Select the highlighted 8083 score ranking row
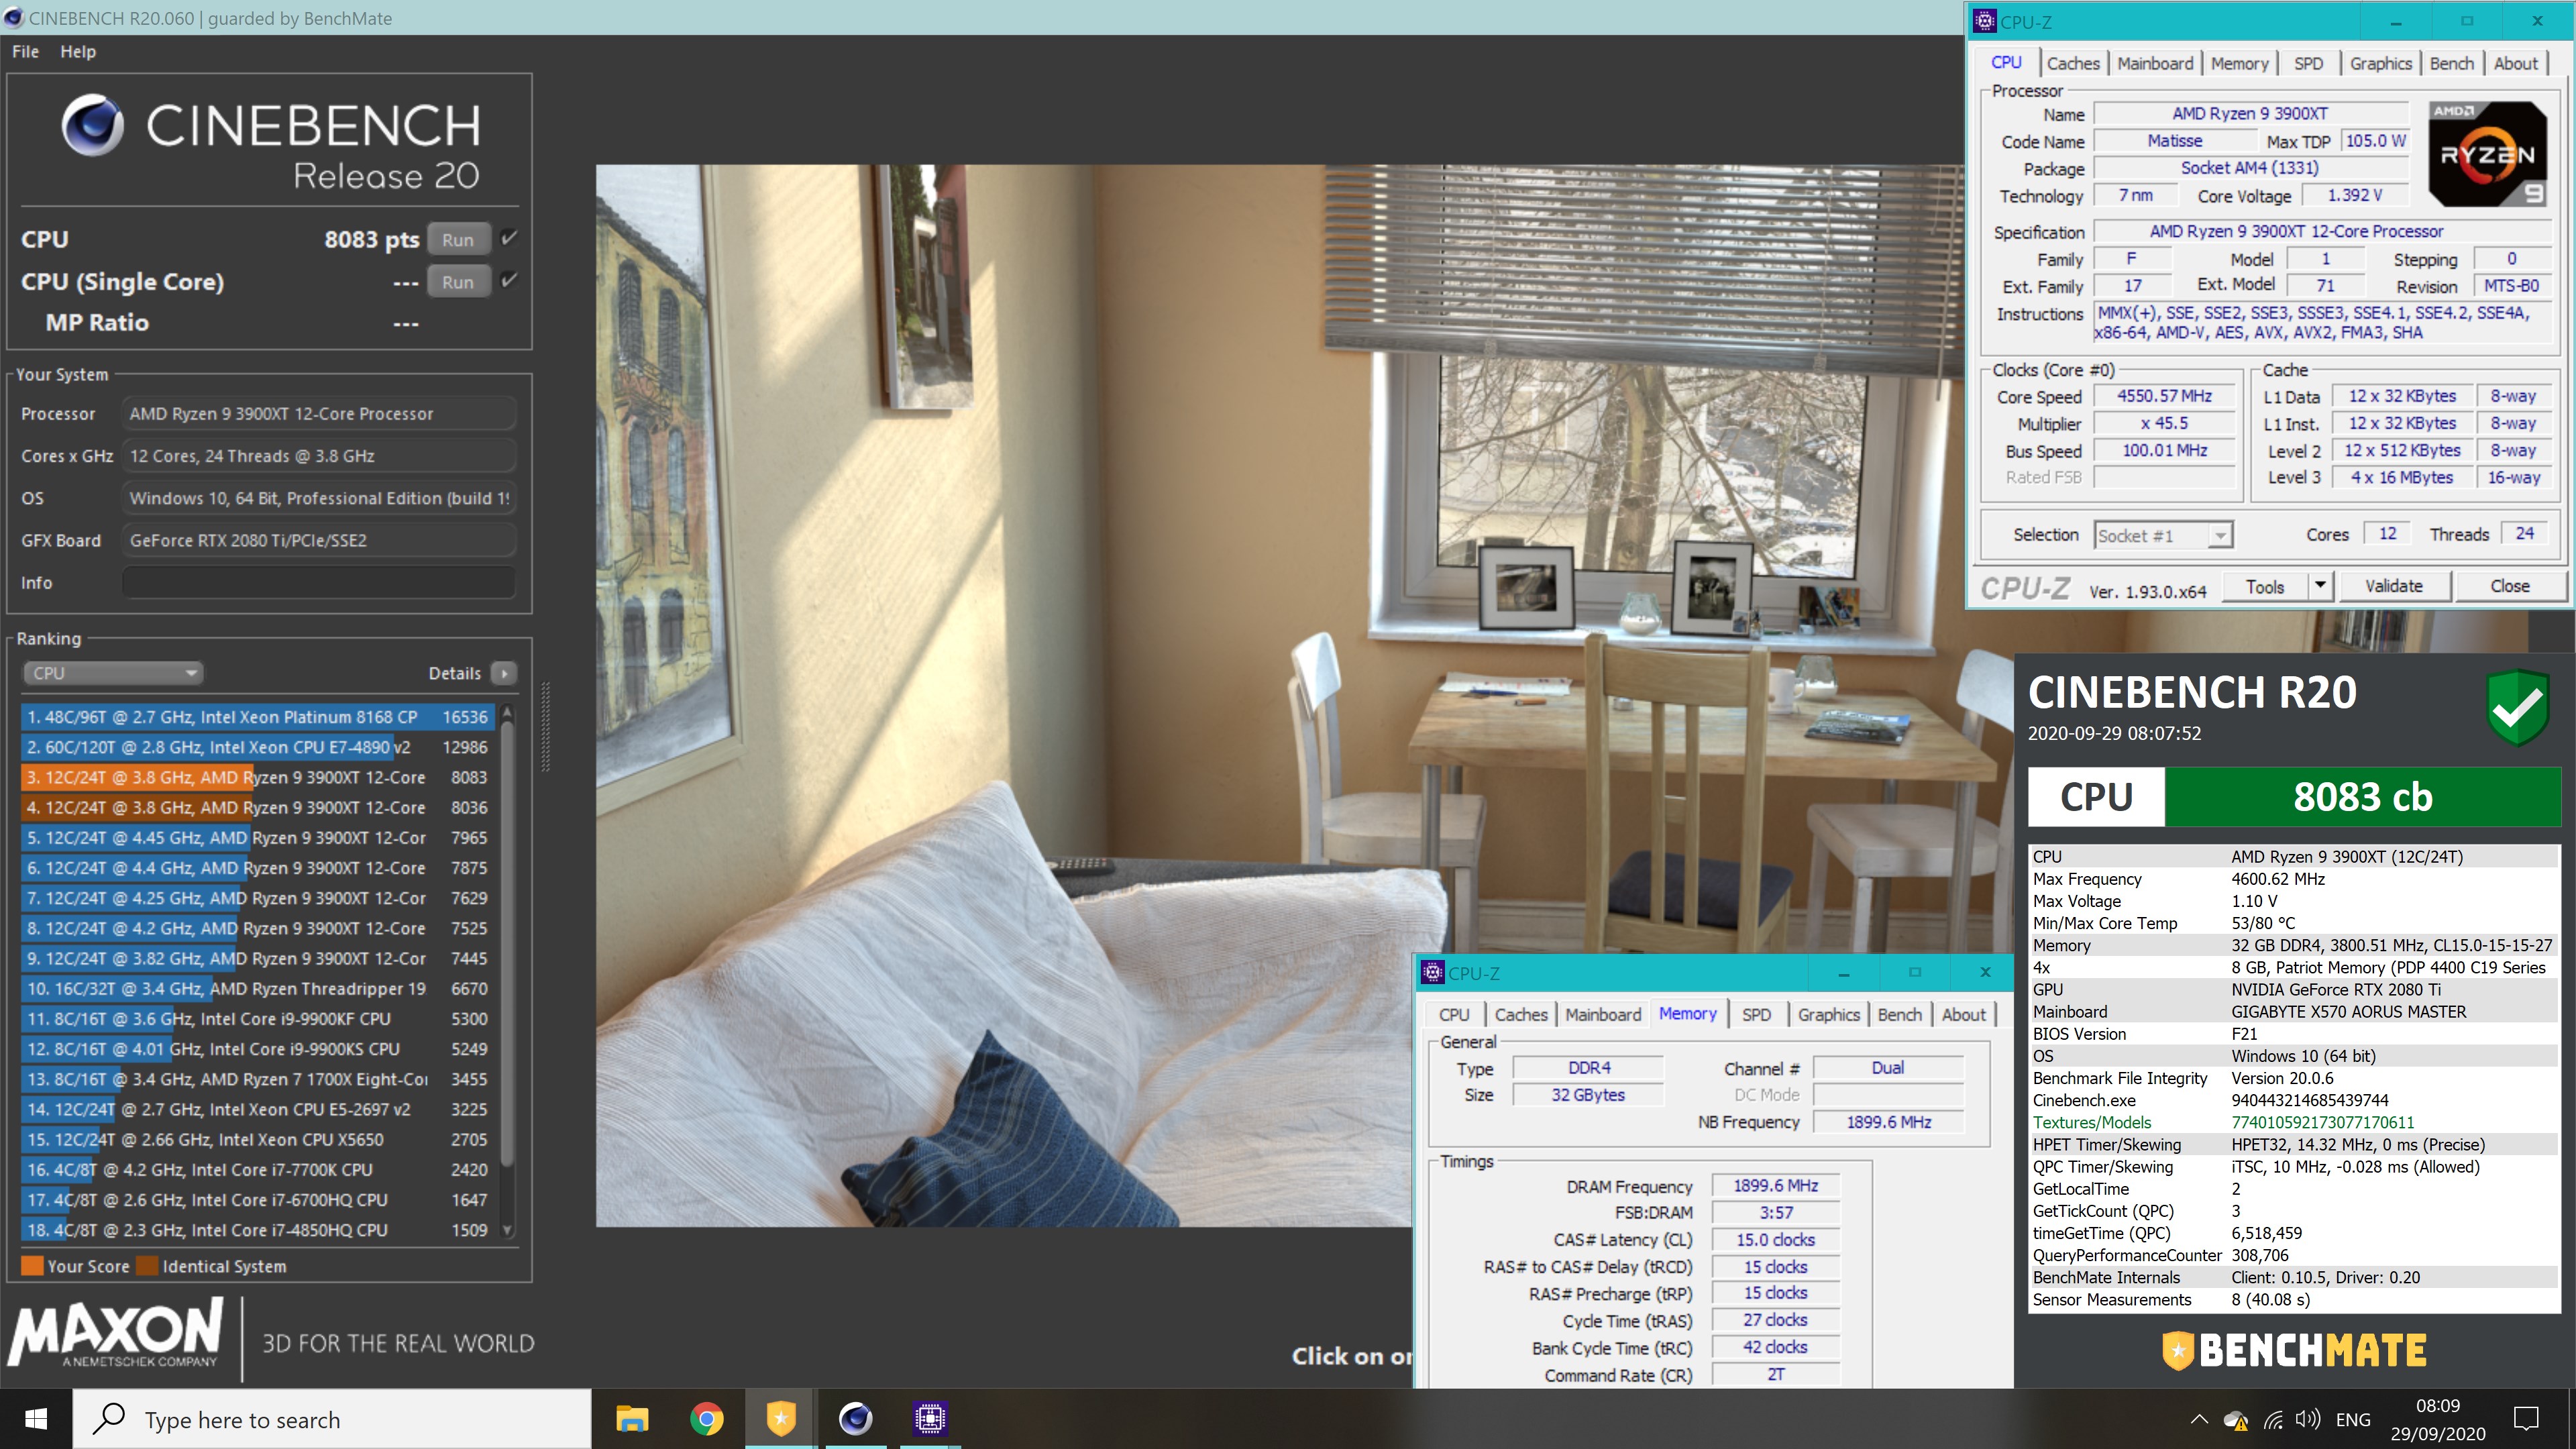Viewport: 2576px width, 1449px height. pyautogui.click(x=257, y=777)
